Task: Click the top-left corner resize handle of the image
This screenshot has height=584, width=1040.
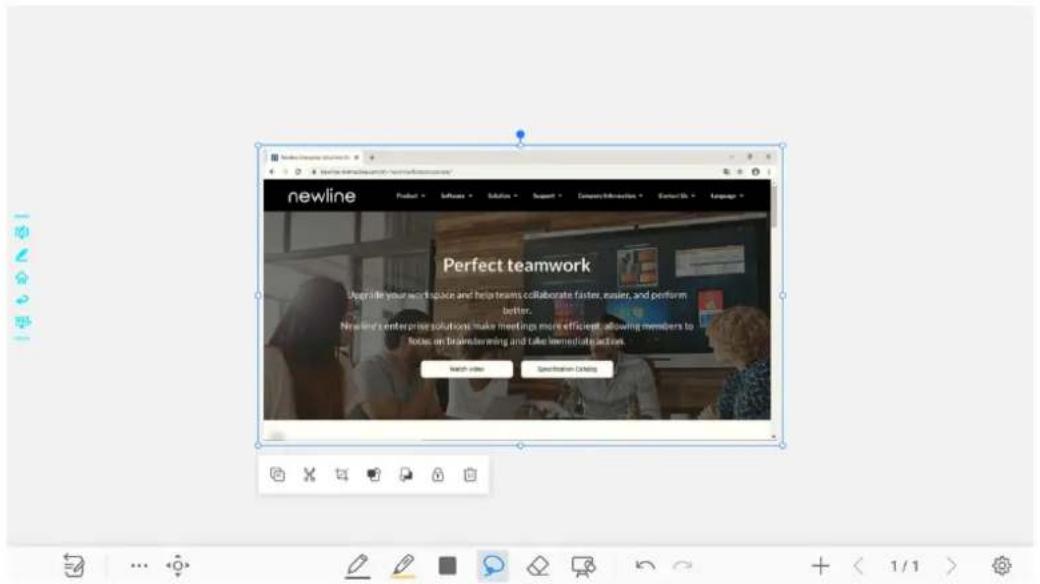Action: [258, 145]
